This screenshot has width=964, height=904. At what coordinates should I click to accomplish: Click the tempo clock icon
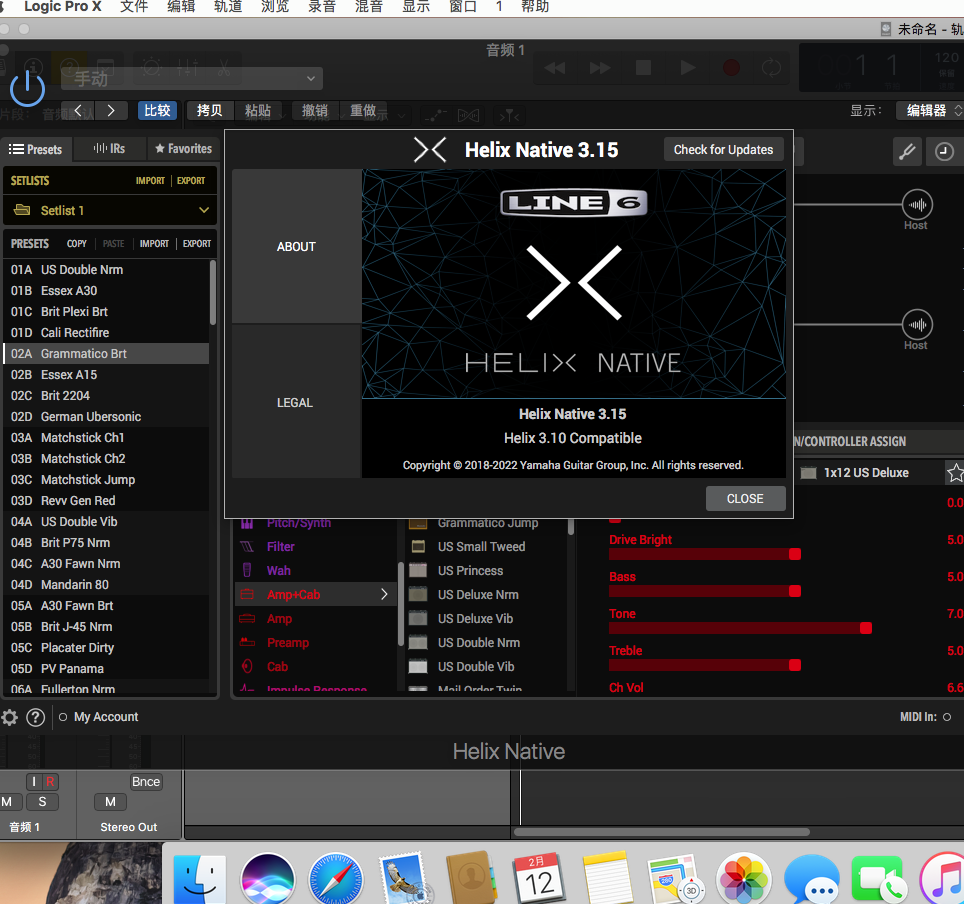coord(944,151)
